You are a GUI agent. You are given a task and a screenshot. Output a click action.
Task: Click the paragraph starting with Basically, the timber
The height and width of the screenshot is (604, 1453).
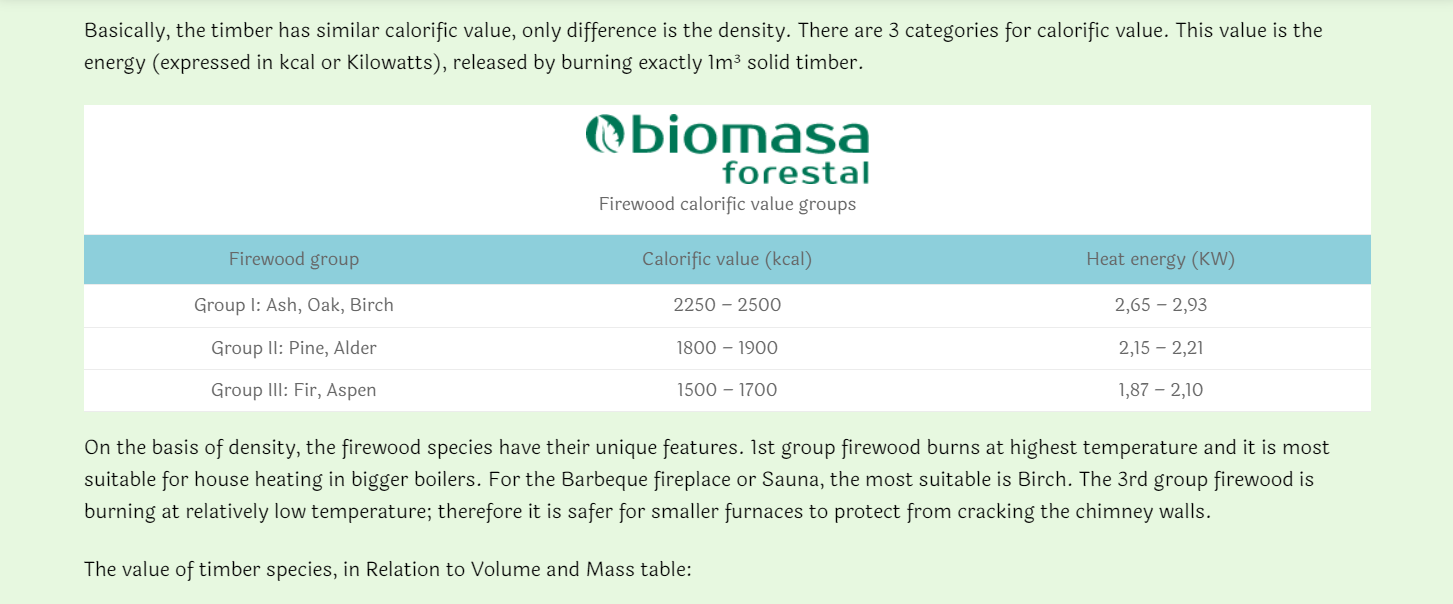click(x=704, y=46)
